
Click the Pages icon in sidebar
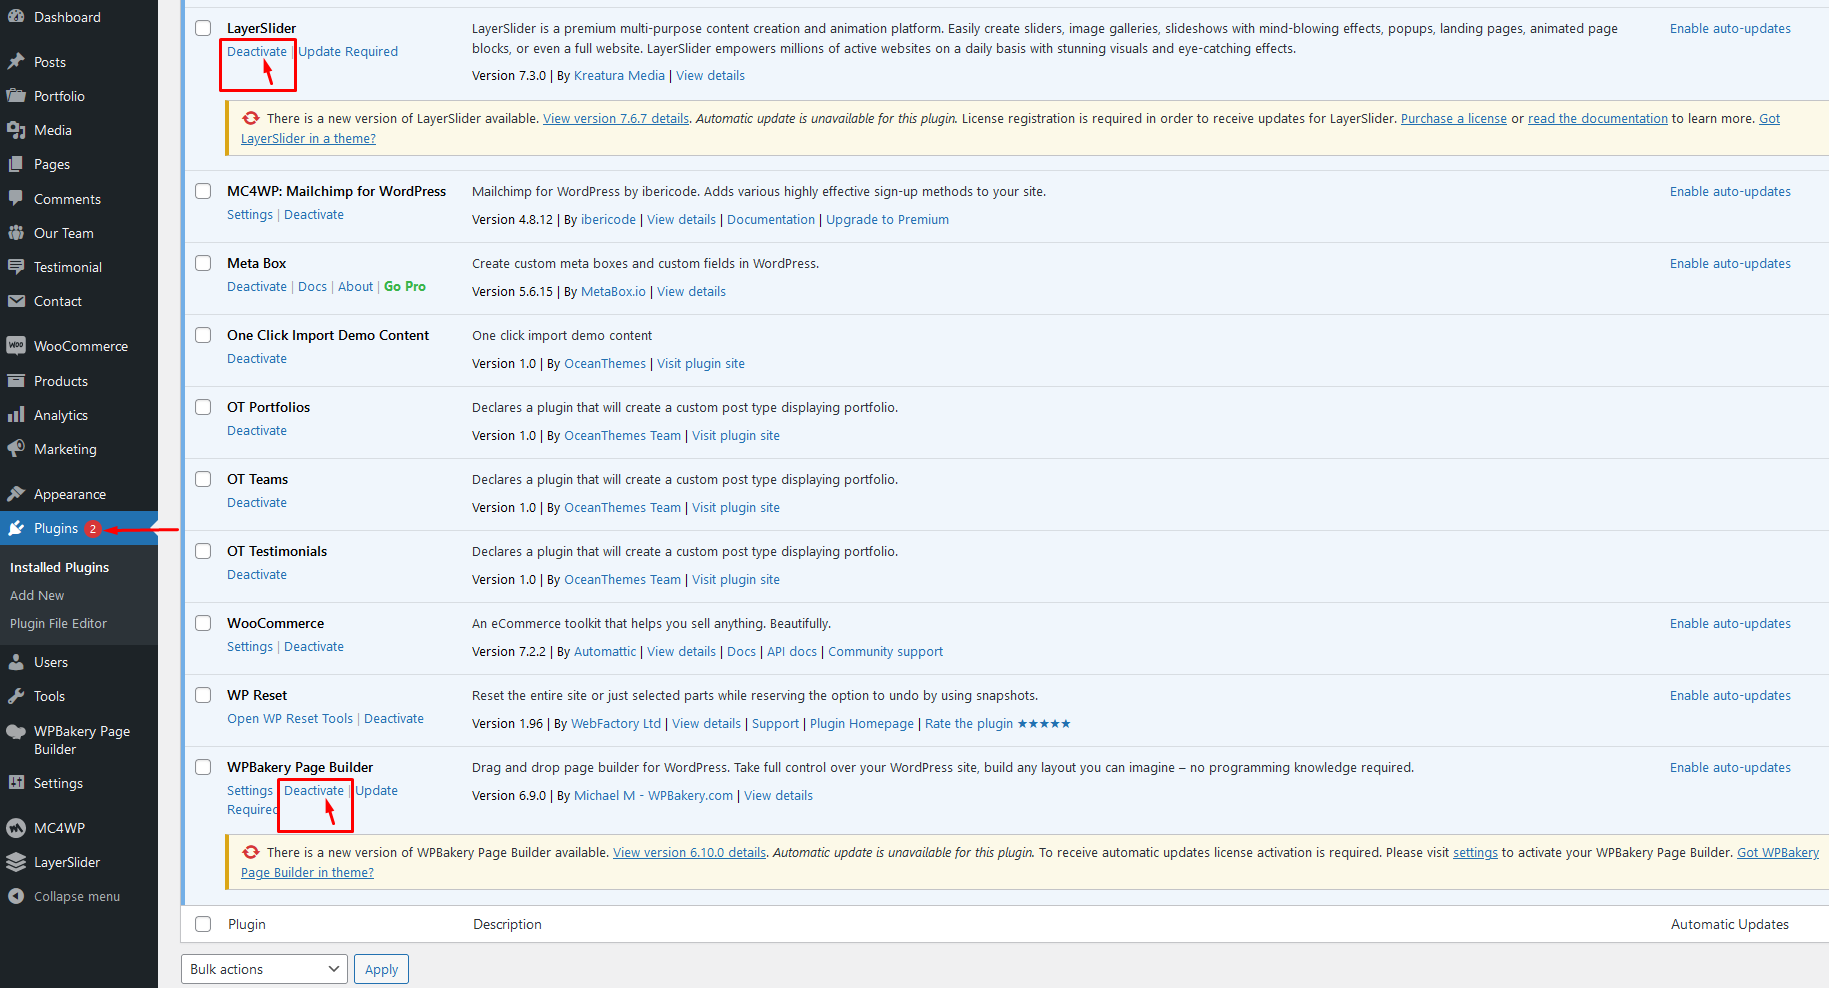click(x=16, y=164)
